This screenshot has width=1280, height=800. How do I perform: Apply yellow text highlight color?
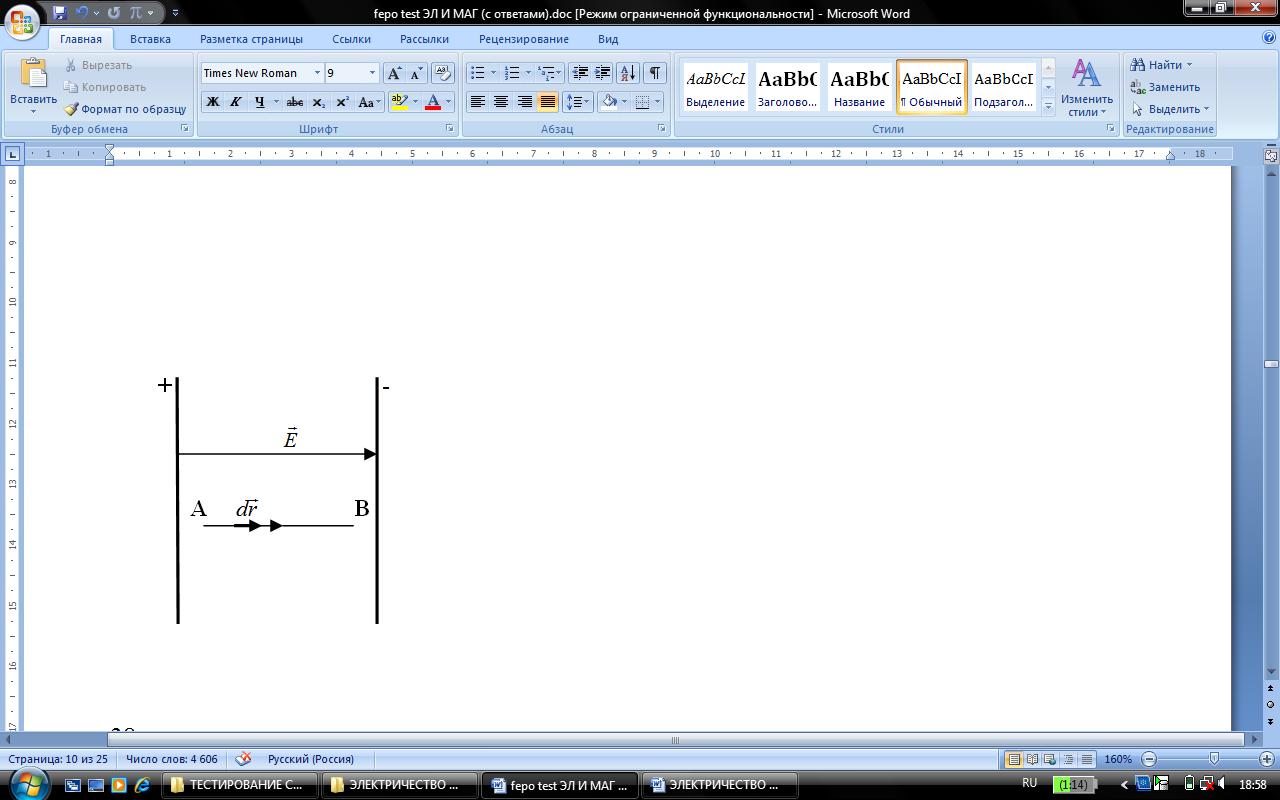click(399, 102)
